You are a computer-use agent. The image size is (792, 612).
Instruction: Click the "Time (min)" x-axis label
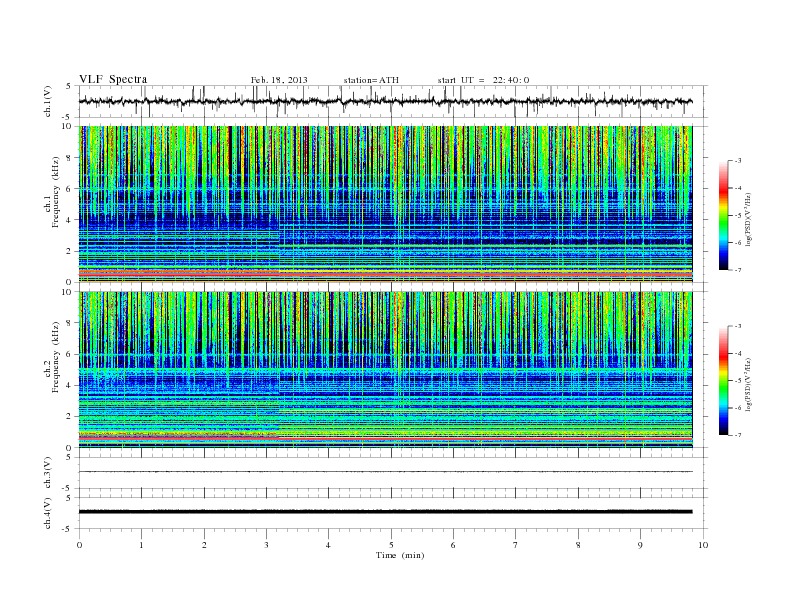[400, 555]
